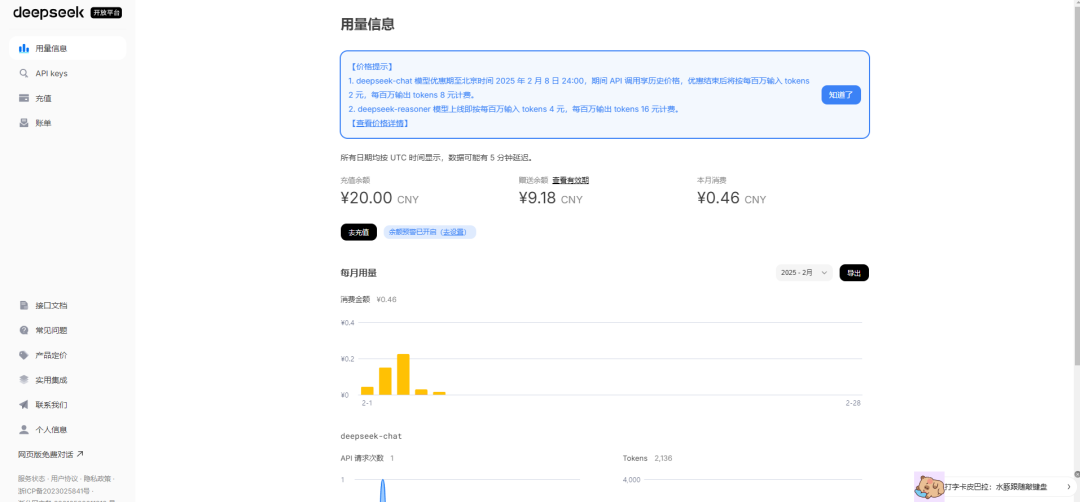Open 查看价格详情 pricing details link
This screenshot has height=502, width=1080.
point(380,123)
